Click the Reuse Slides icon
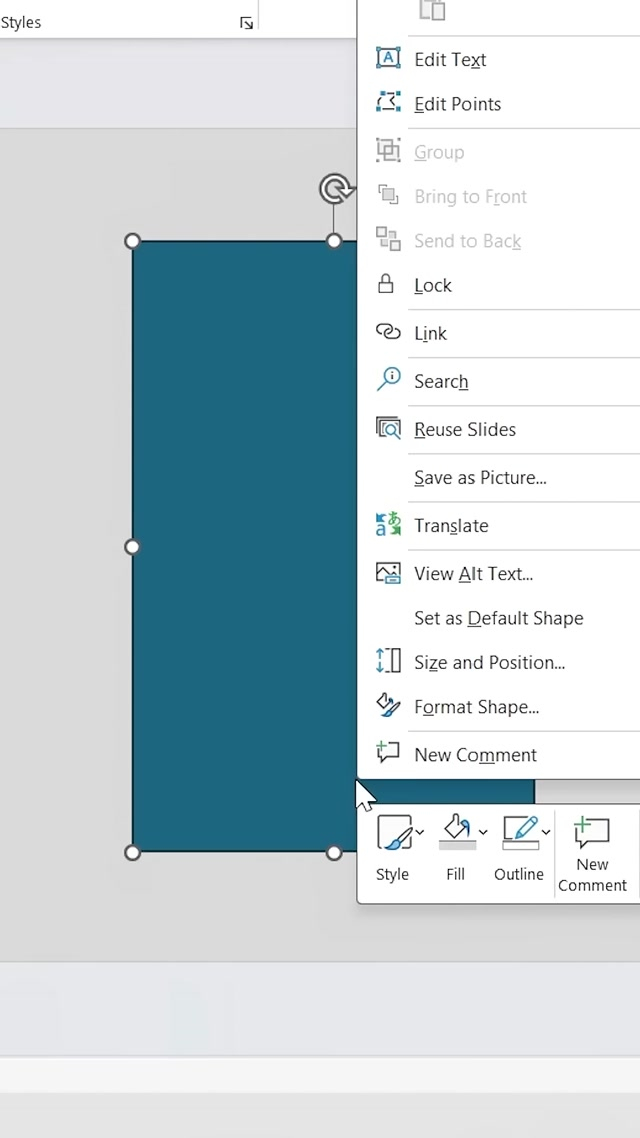This screenshot has width=640, height=1138. (387, 429)
